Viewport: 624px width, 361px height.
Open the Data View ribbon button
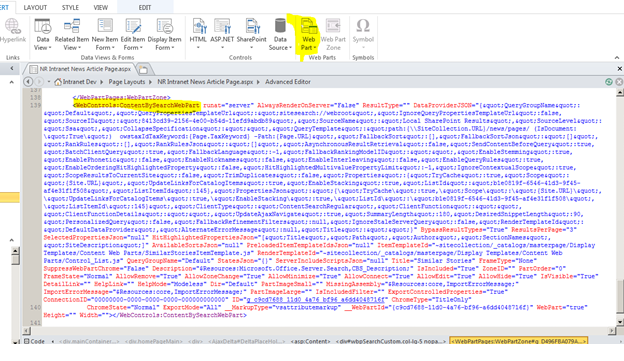coord(43,35)
